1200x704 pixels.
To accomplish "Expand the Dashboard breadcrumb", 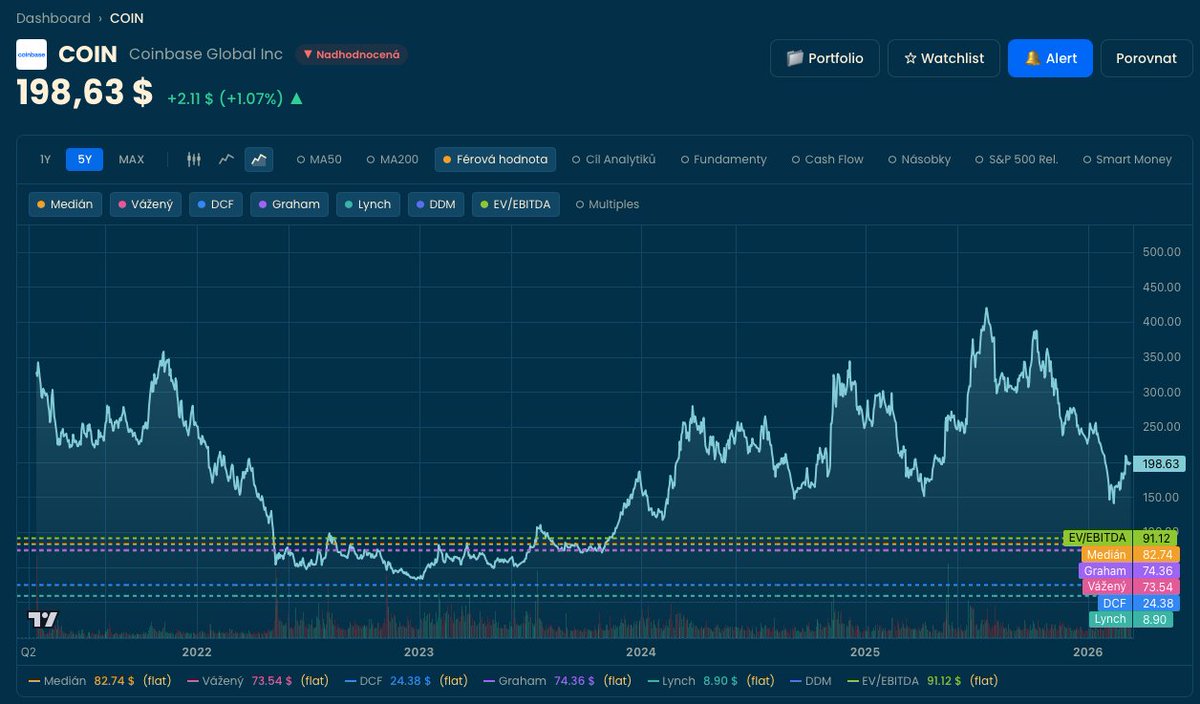I will (54, 18).
